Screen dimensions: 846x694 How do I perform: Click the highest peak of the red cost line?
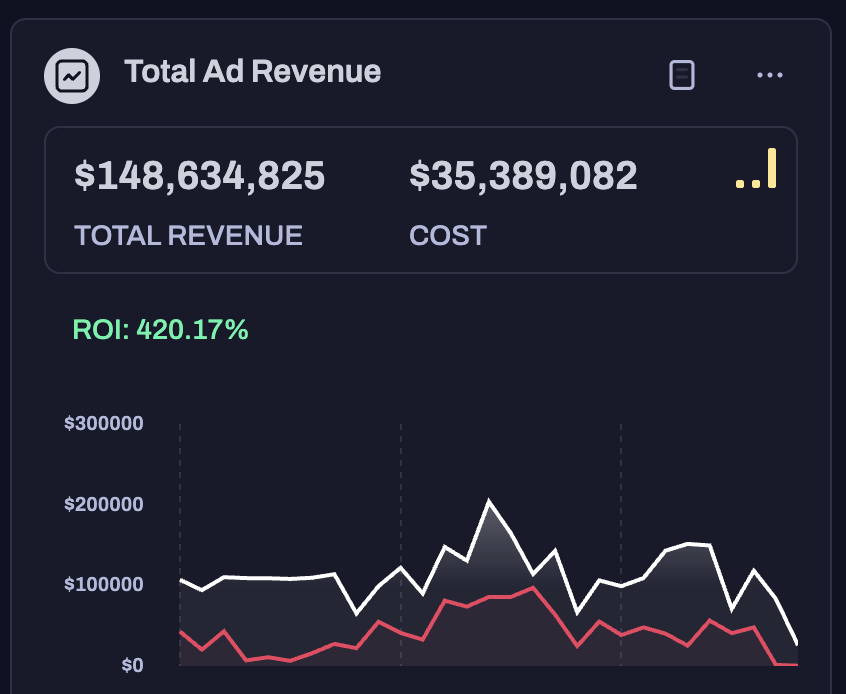(534, 588)
